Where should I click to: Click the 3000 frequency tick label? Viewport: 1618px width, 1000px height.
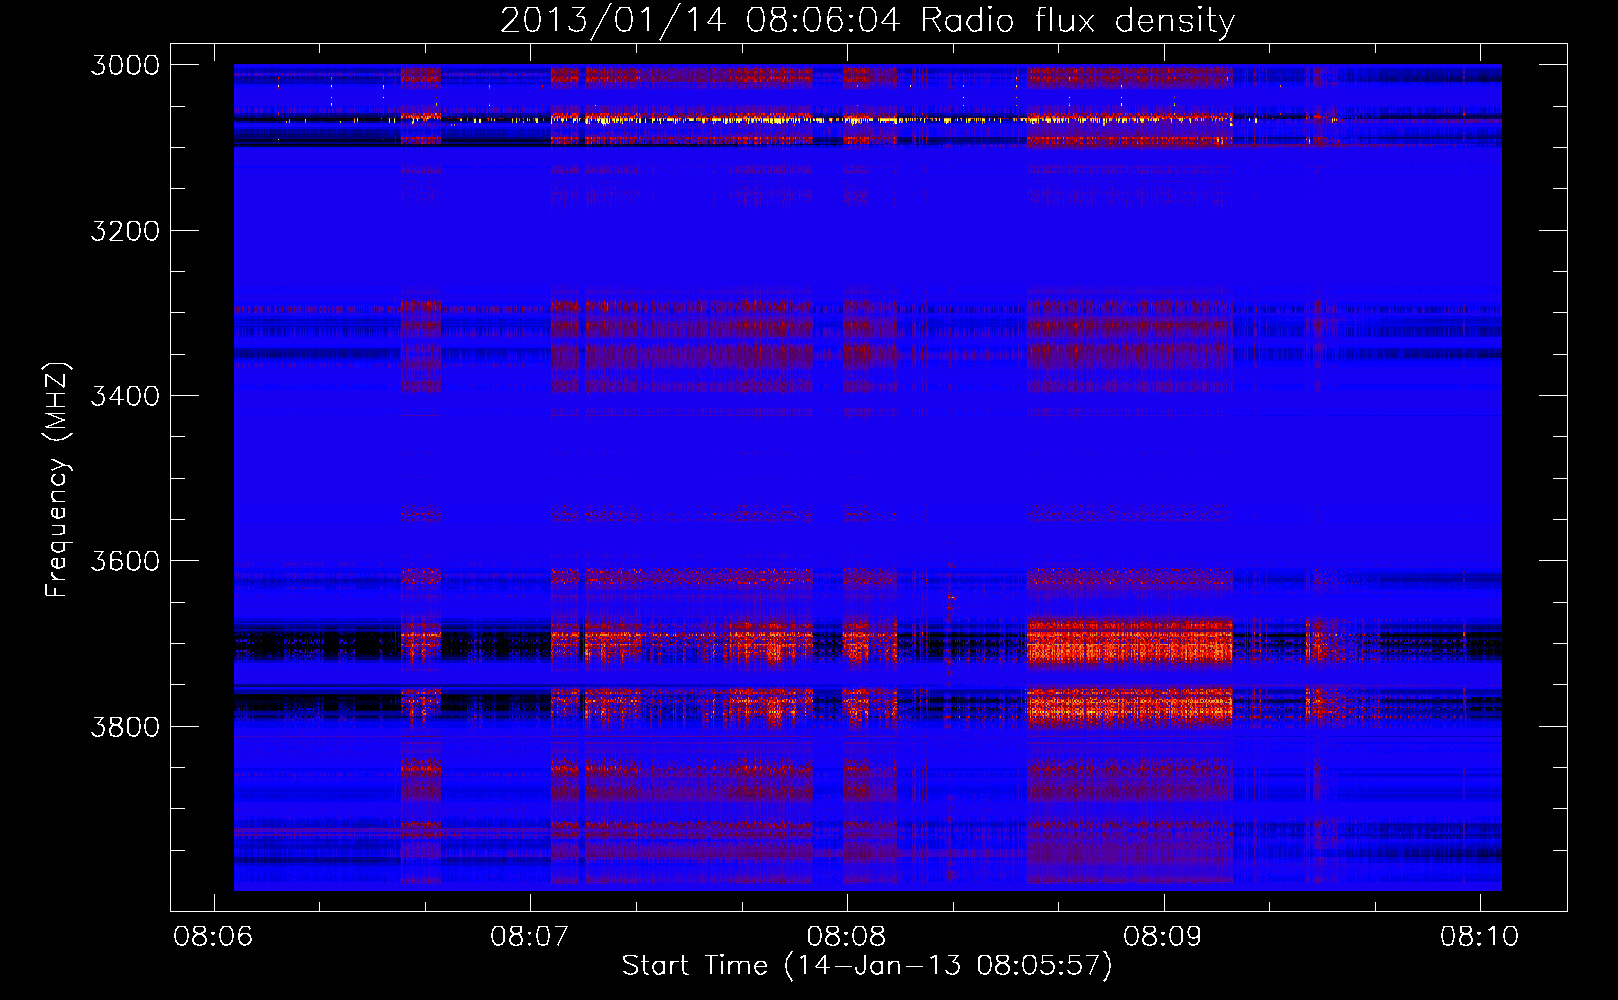click(125, 65)
